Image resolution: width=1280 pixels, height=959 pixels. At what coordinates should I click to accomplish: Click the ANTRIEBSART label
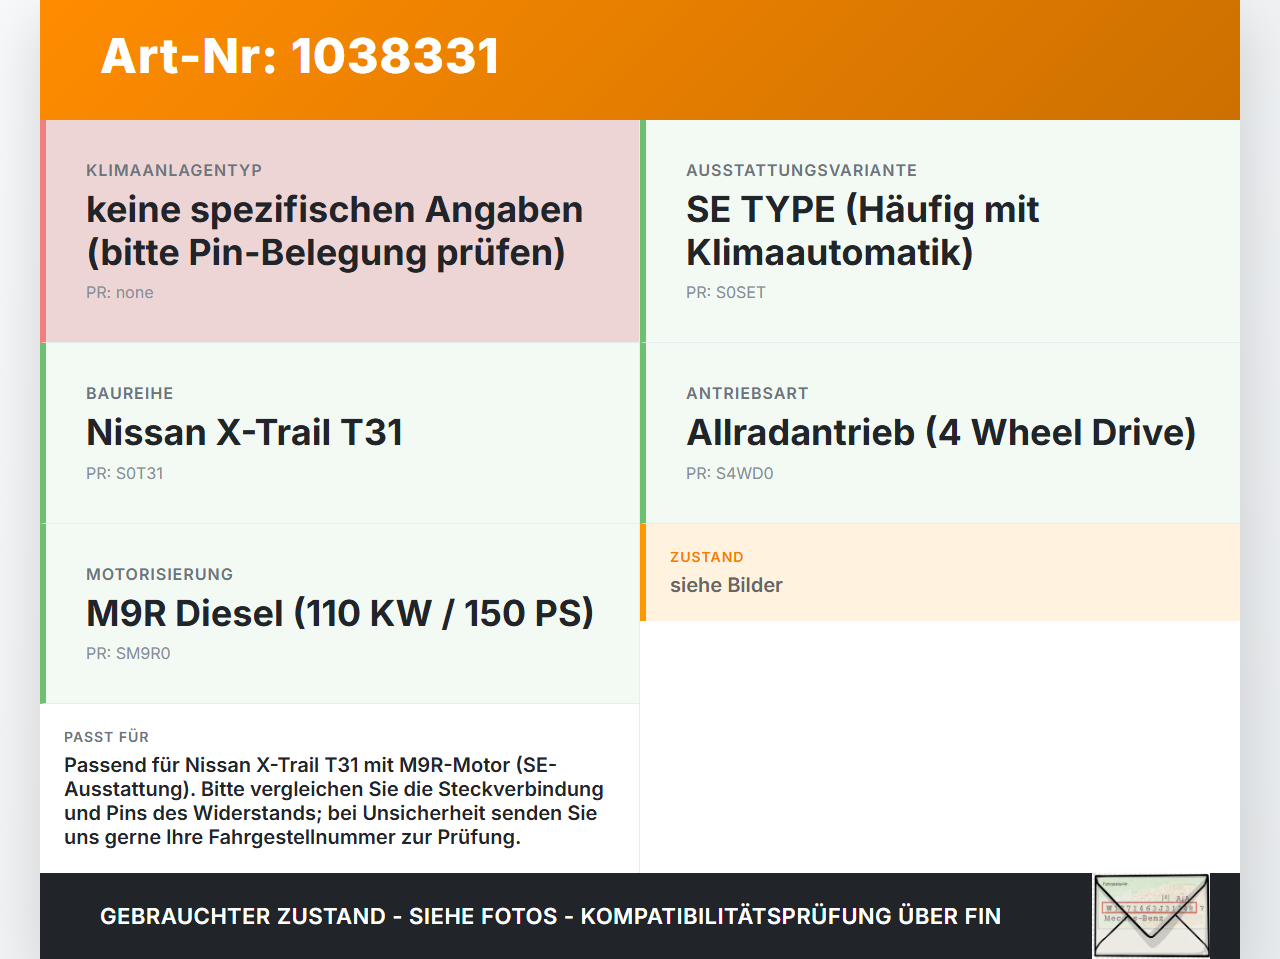click(747, 393)
